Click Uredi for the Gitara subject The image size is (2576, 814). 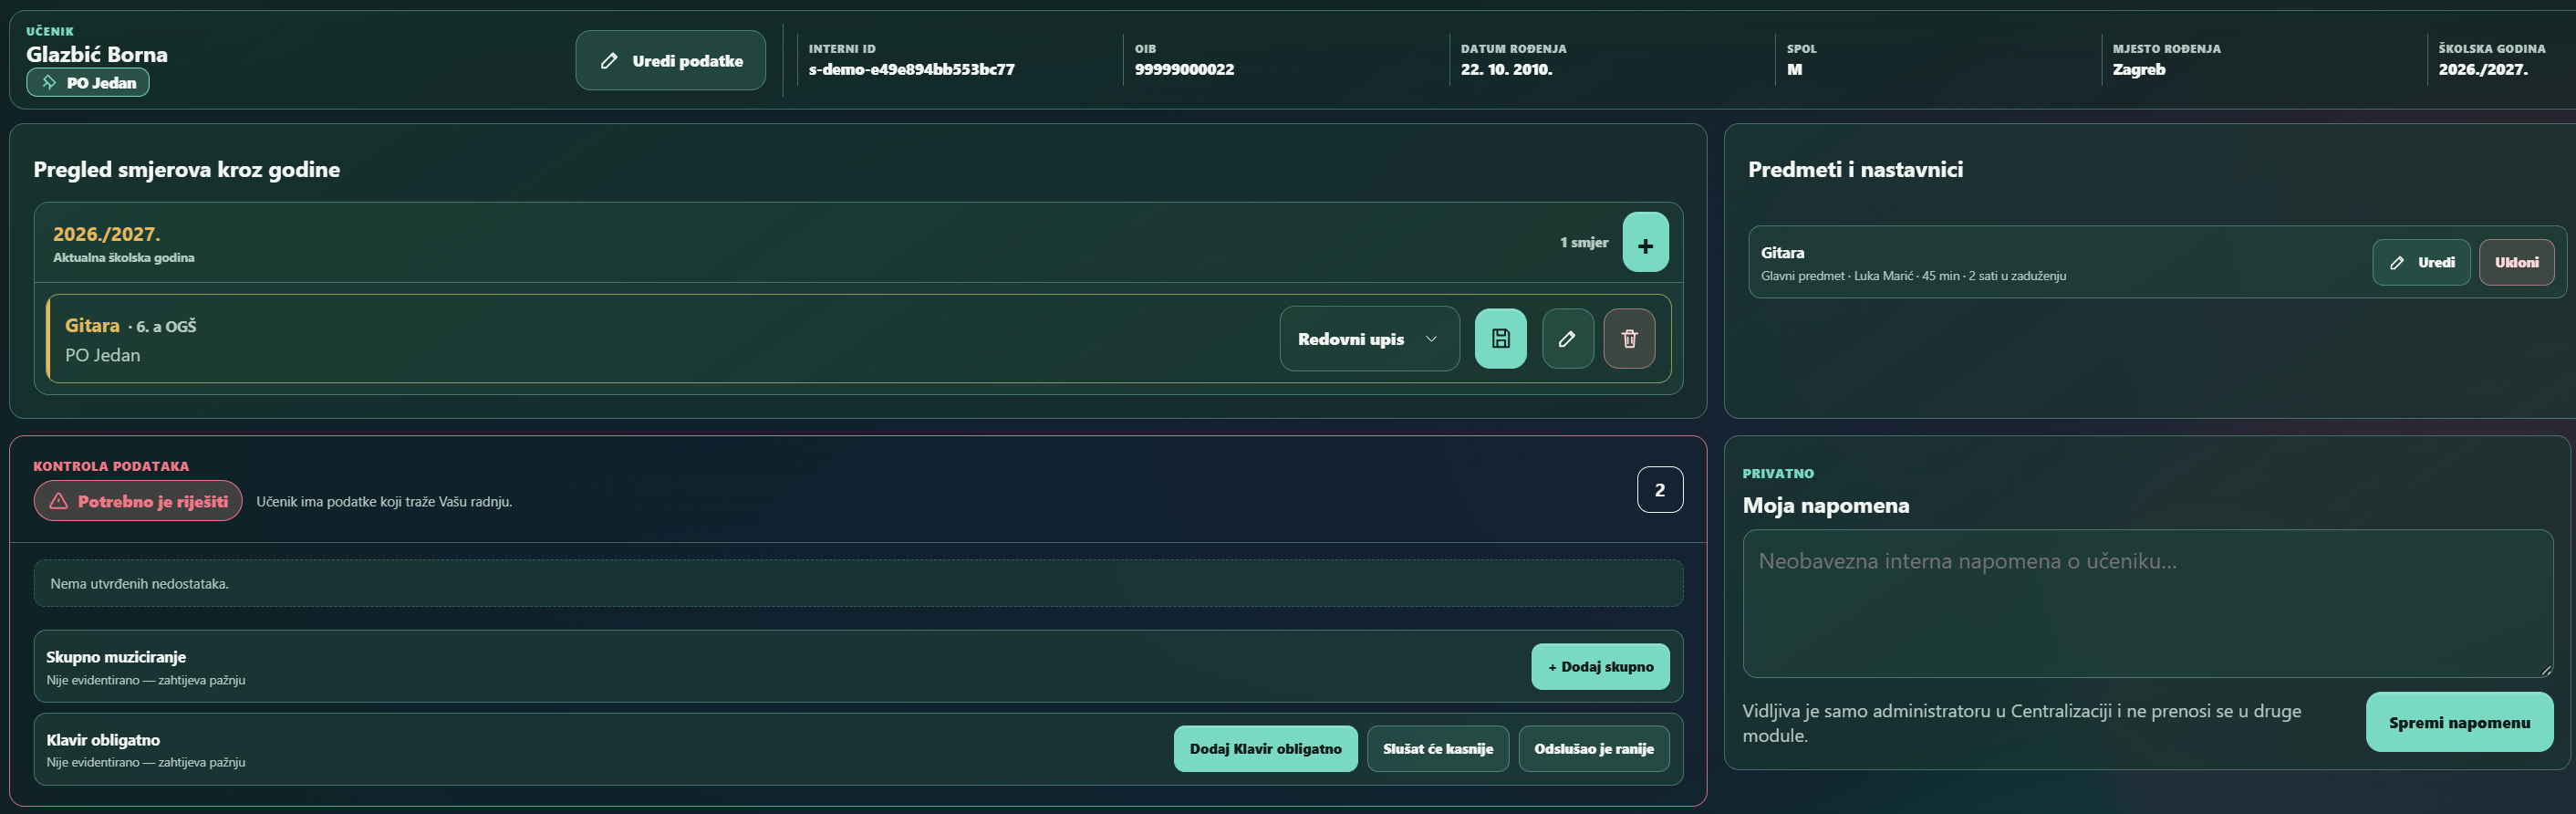pyautogui.click(x=2421, y=262)
